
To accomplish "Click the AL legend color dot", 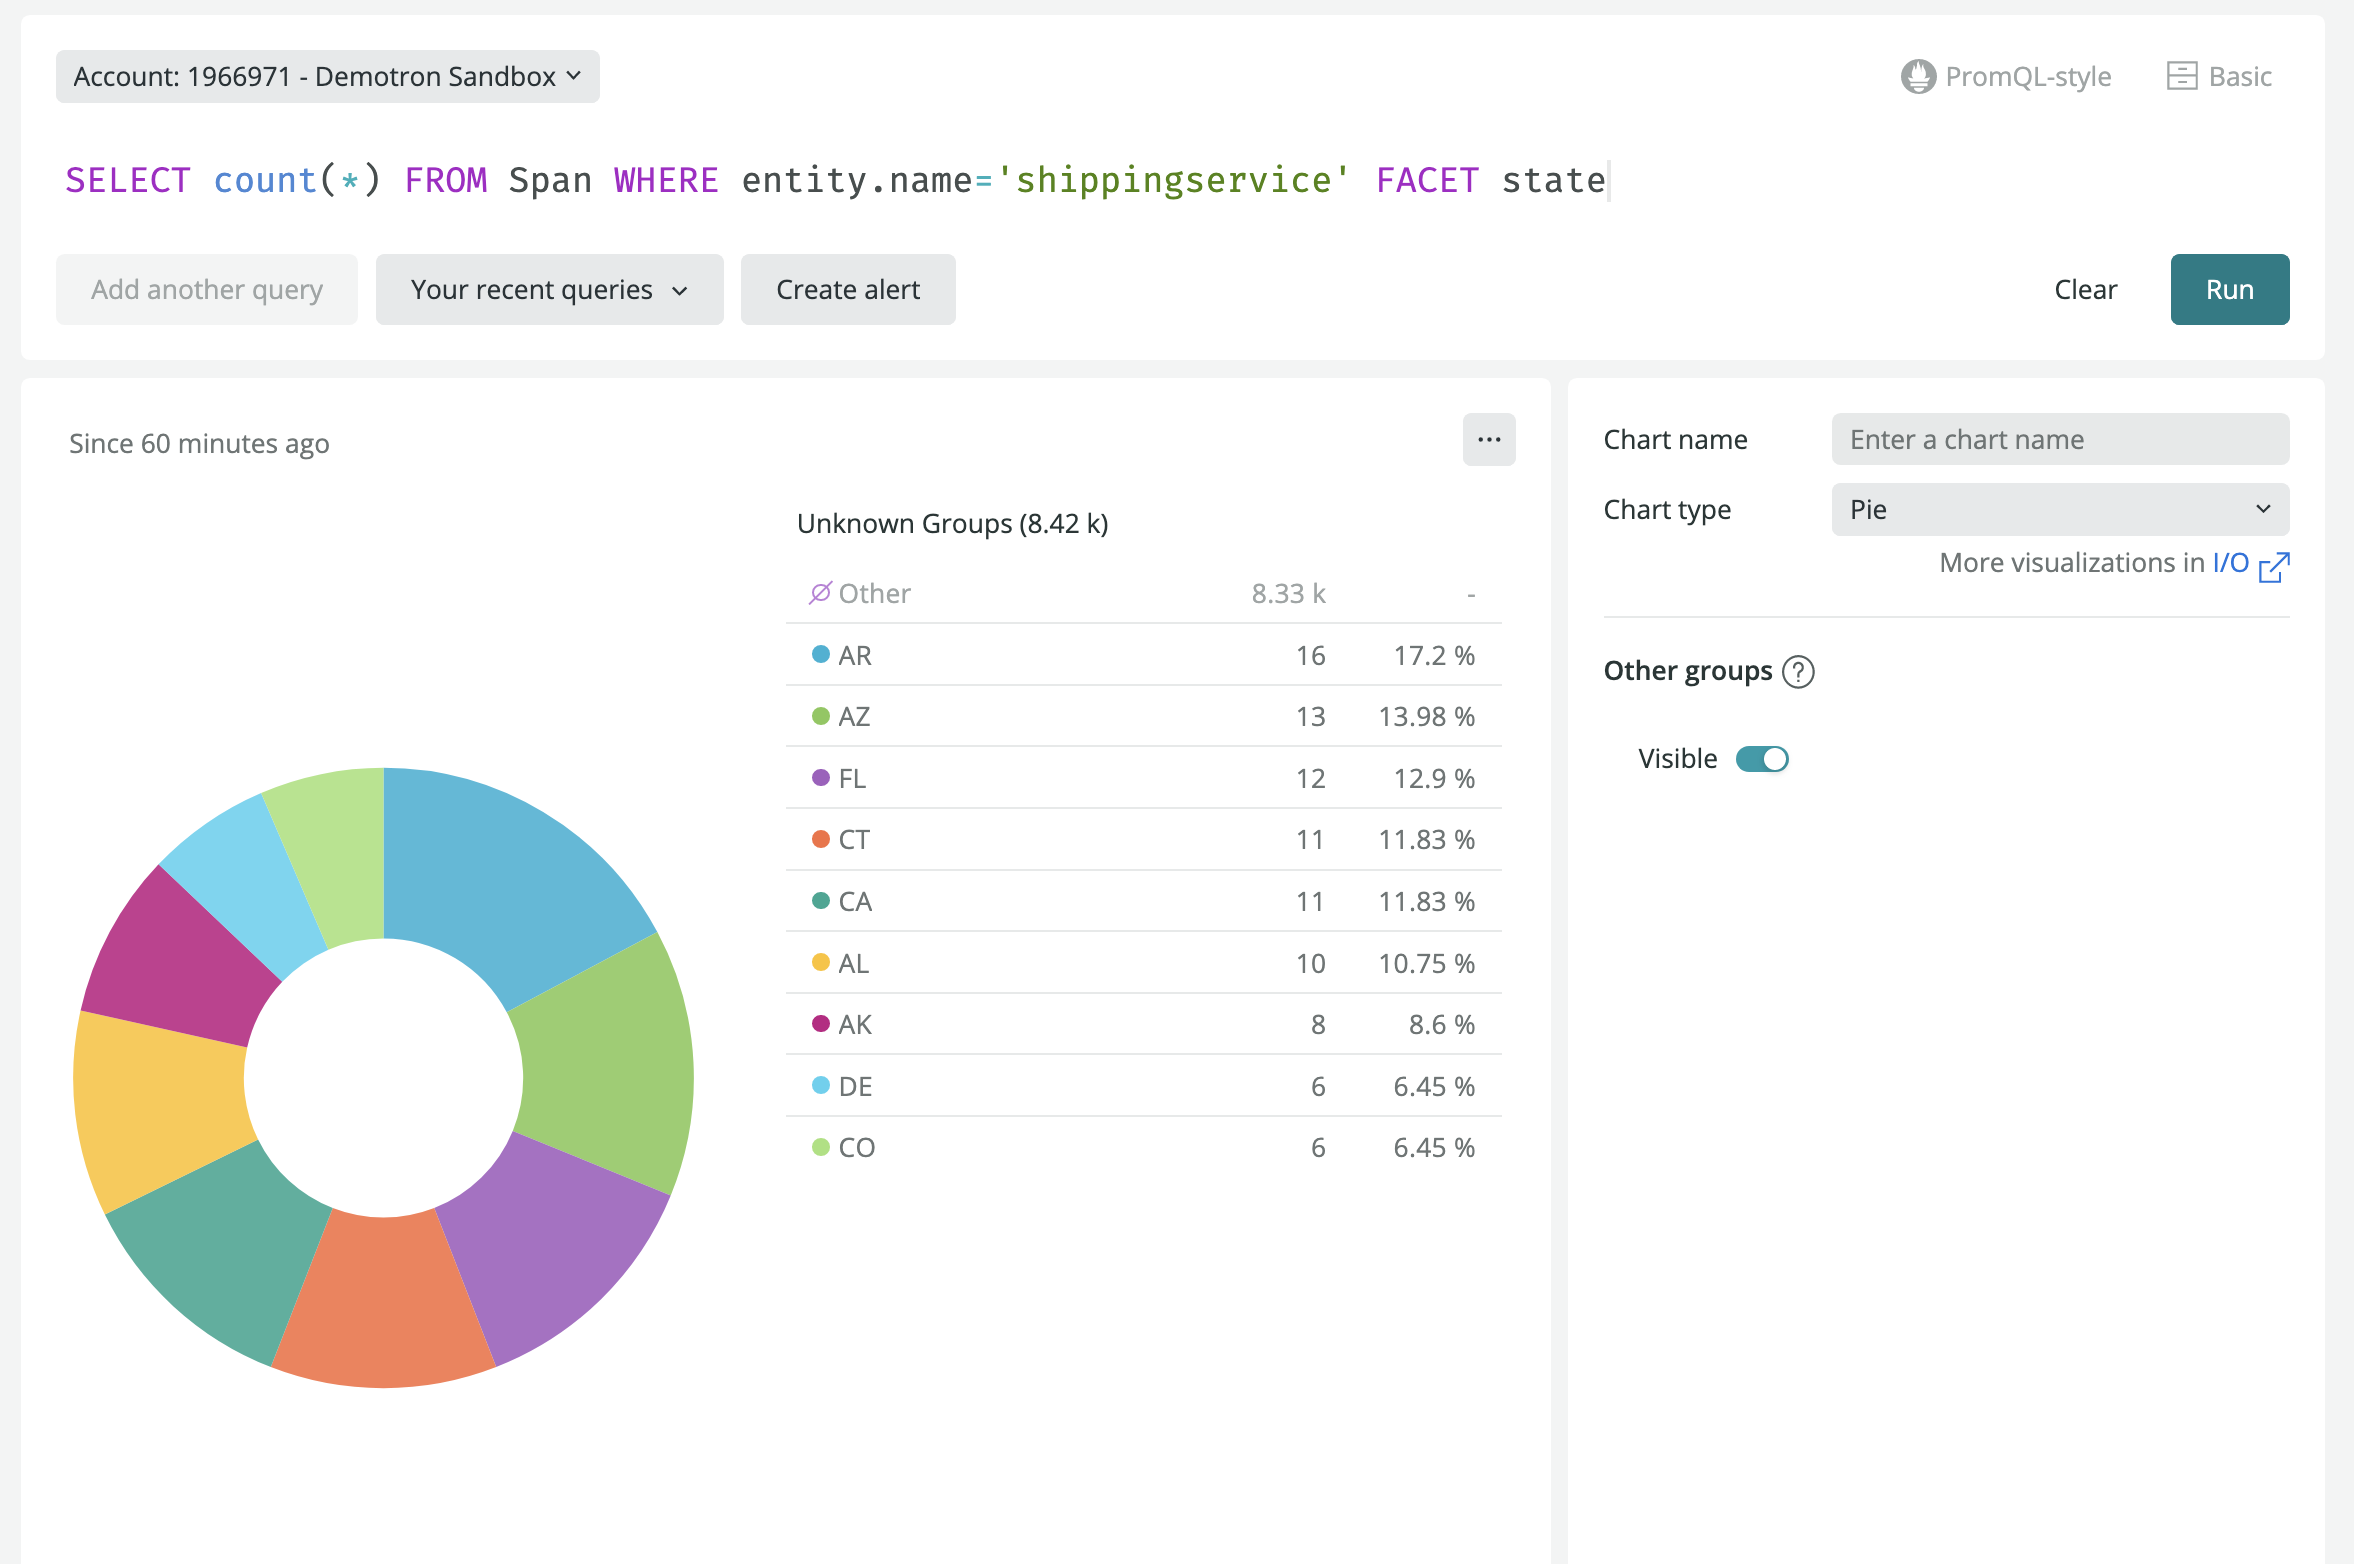I will [820, 962].
